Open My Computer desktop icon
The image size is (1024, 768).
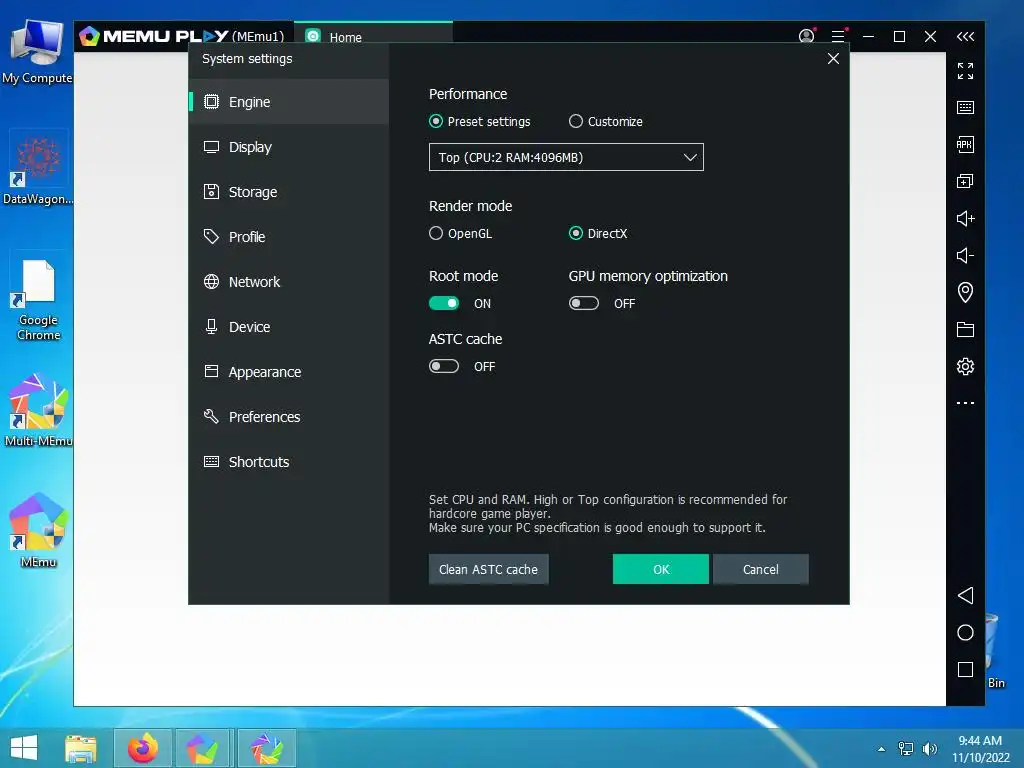point(37,52)
